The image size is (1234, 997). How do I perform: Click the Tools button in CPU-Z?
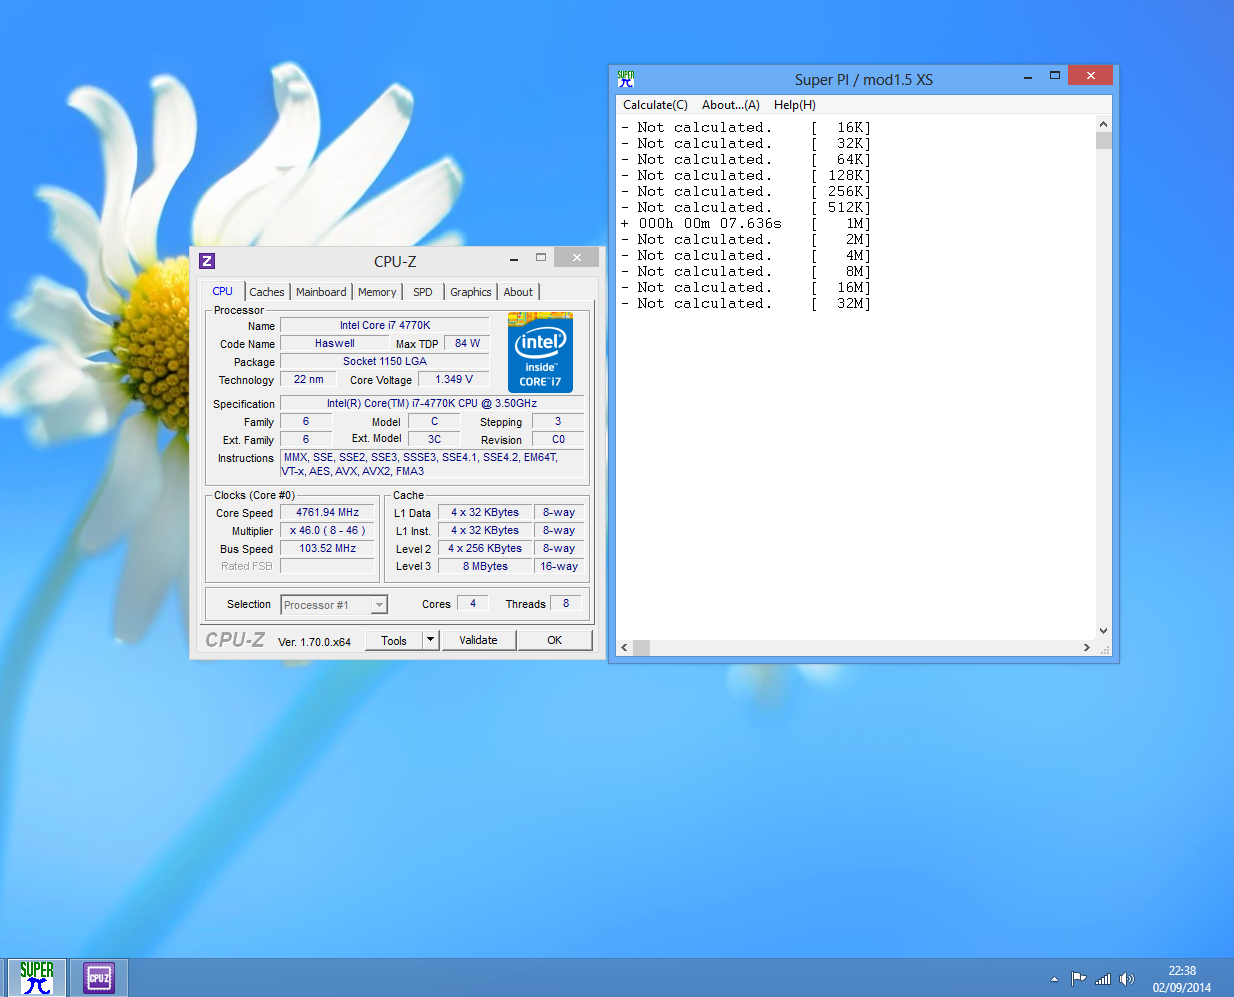pyautogui.click(x=394, y=641)
